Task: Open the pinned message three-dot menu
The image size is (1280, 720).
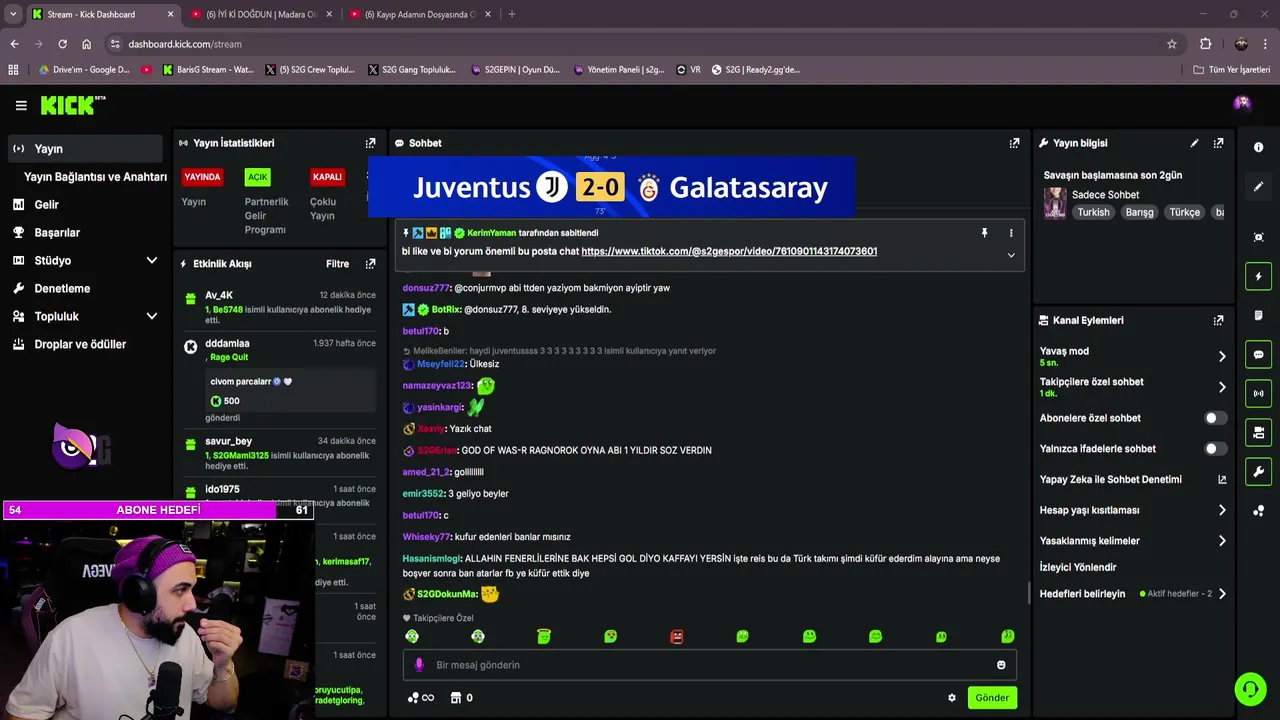Action: coord(1011,233)
